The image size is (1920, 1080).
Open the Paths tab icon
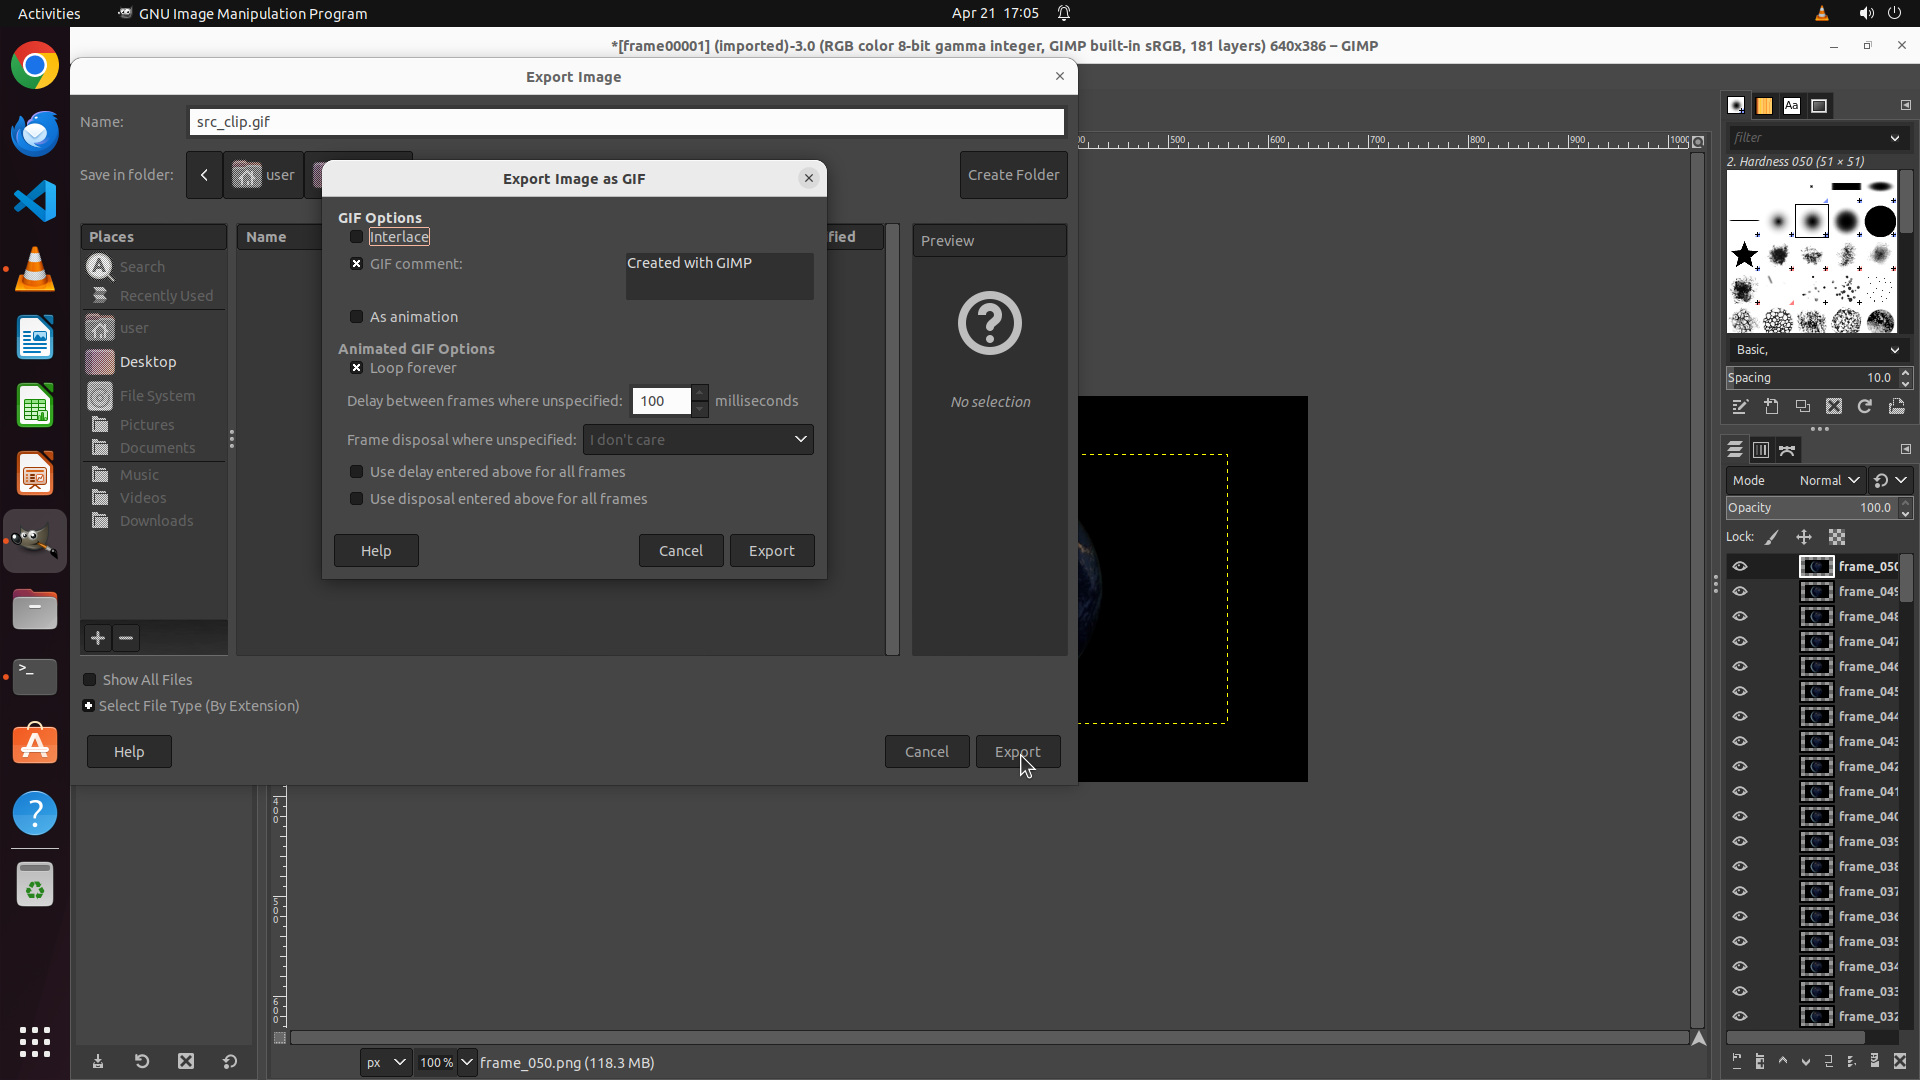(x=1787, y=450)
